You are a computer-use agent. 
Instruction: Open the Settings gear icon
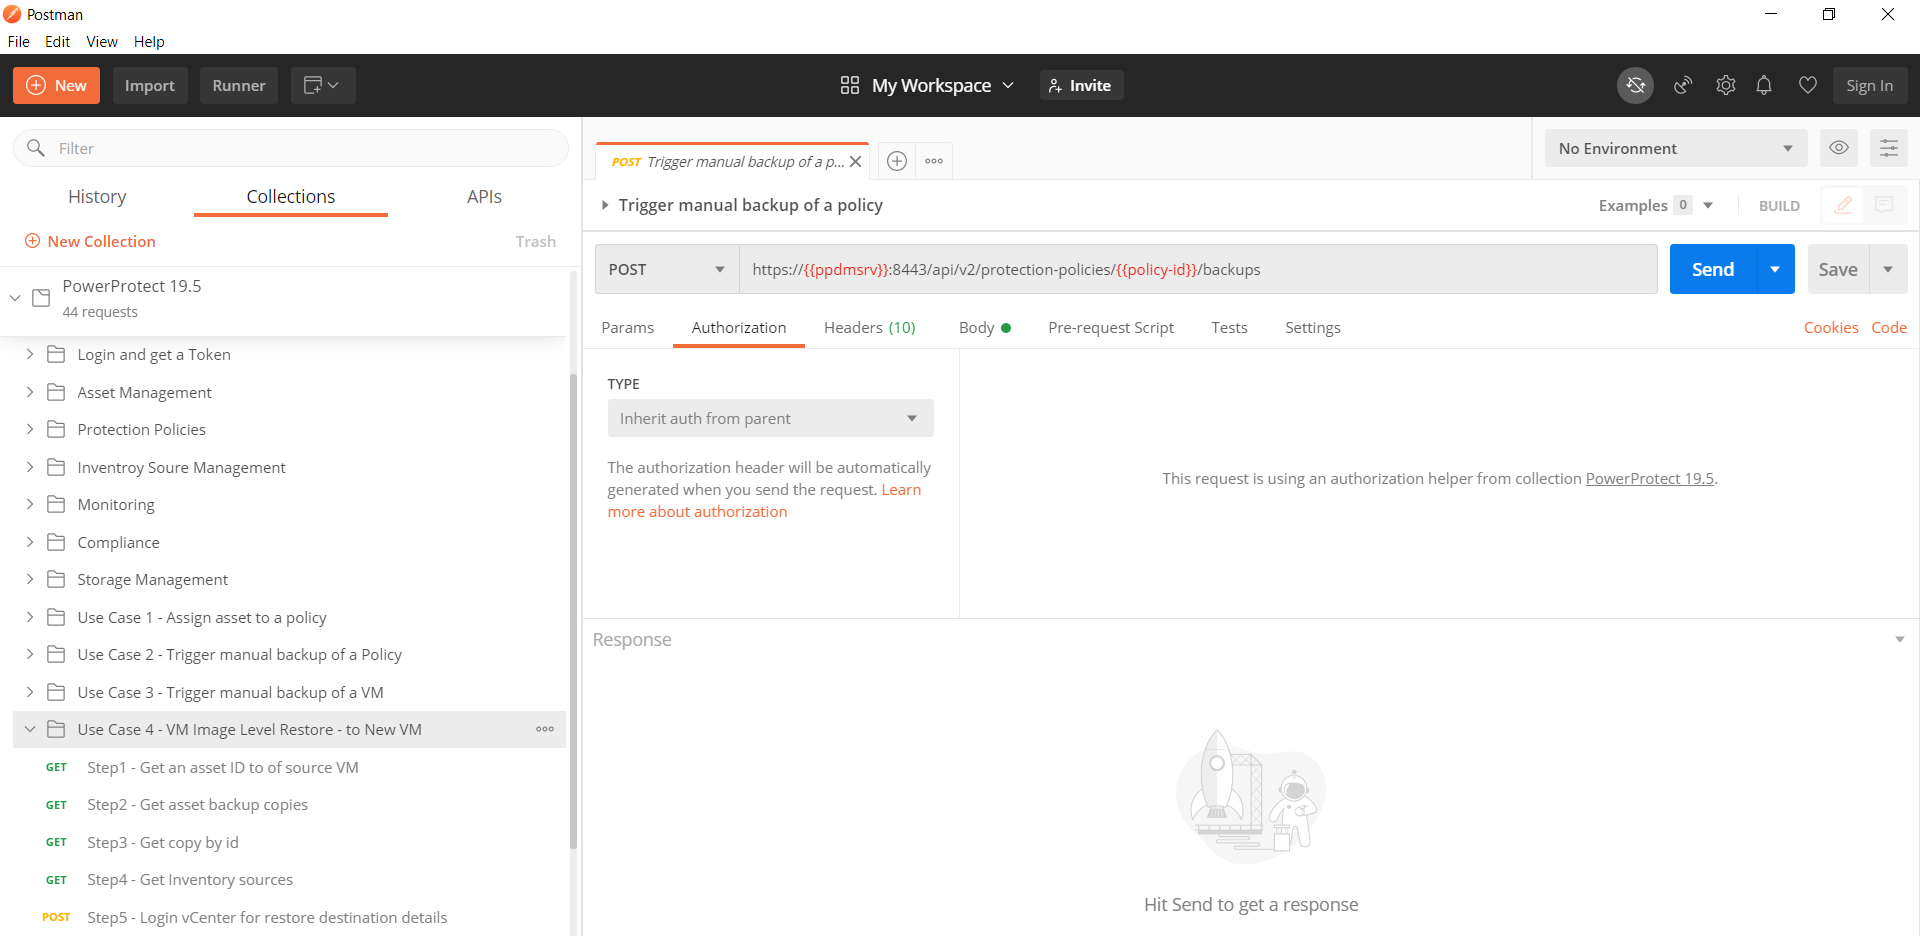click(1725, 86)
